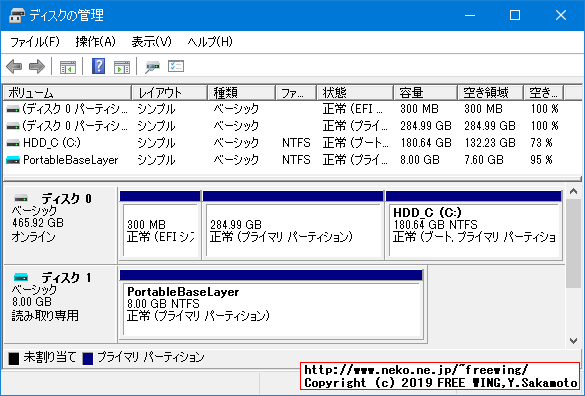The width and height of the screenshot is (585, 396).
Task: Click the 正常 (ブート... status cell
Action: (x=356, y=143)
